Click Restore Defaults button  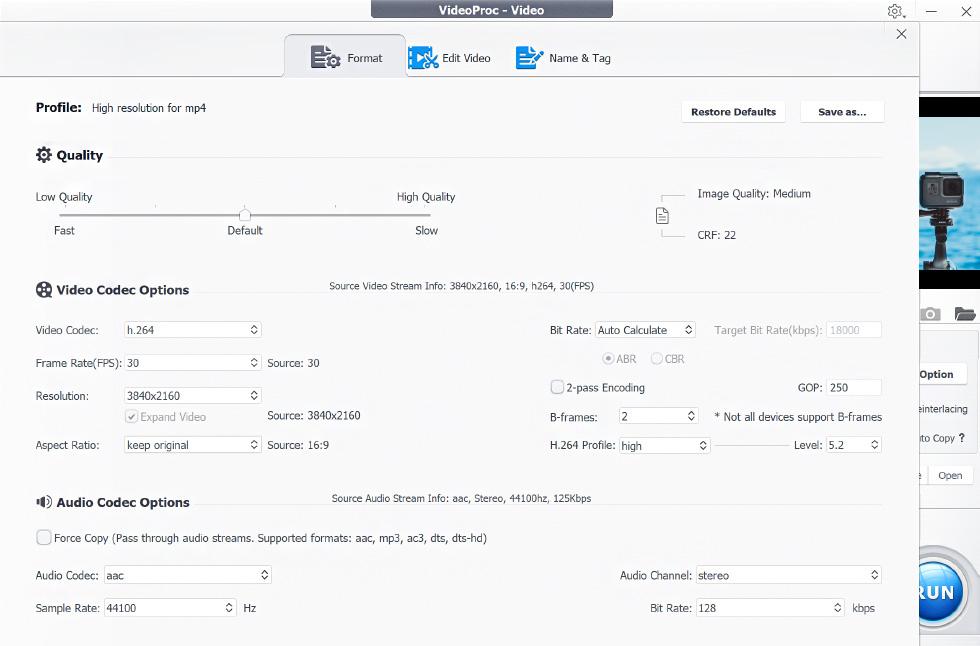(x=733, y=112)
